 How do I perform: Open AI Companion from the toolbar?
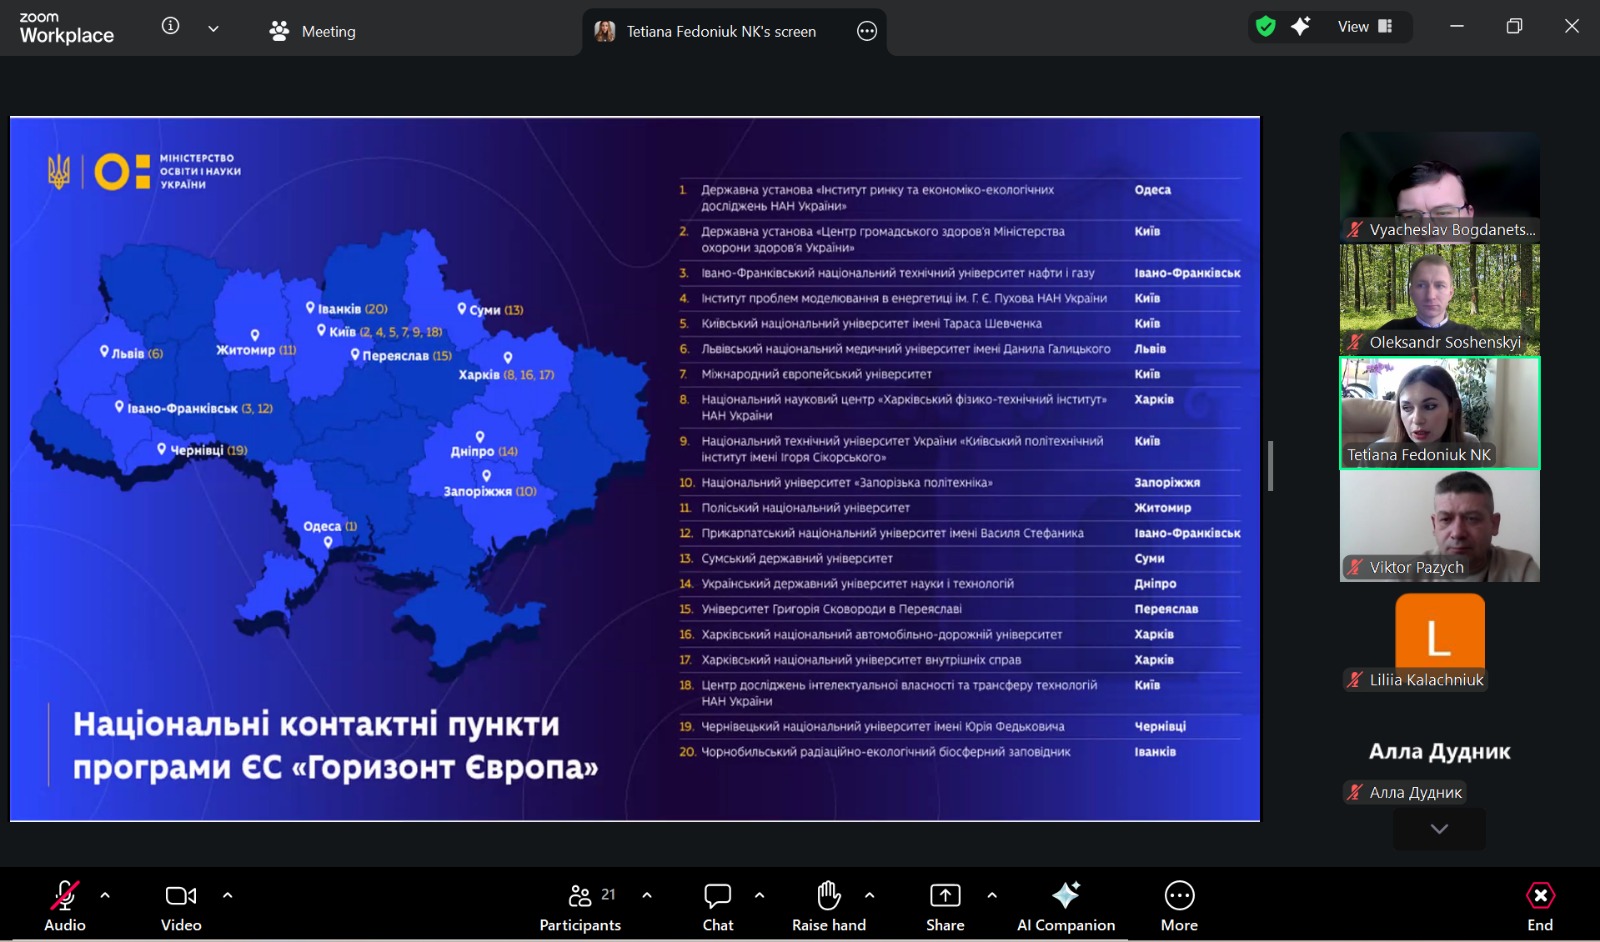coord(1066,905)
